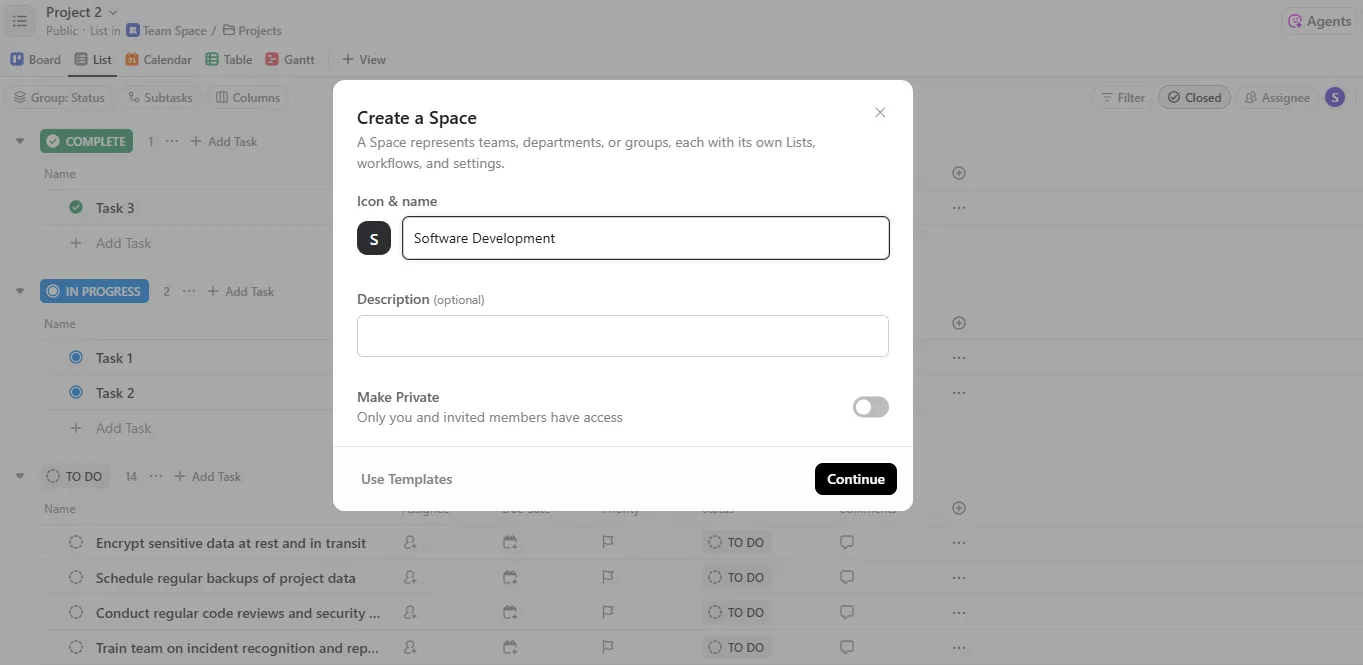Open the comment icon for Train team task
Viewport: 1363px width, 665px height.
[847, 647]
